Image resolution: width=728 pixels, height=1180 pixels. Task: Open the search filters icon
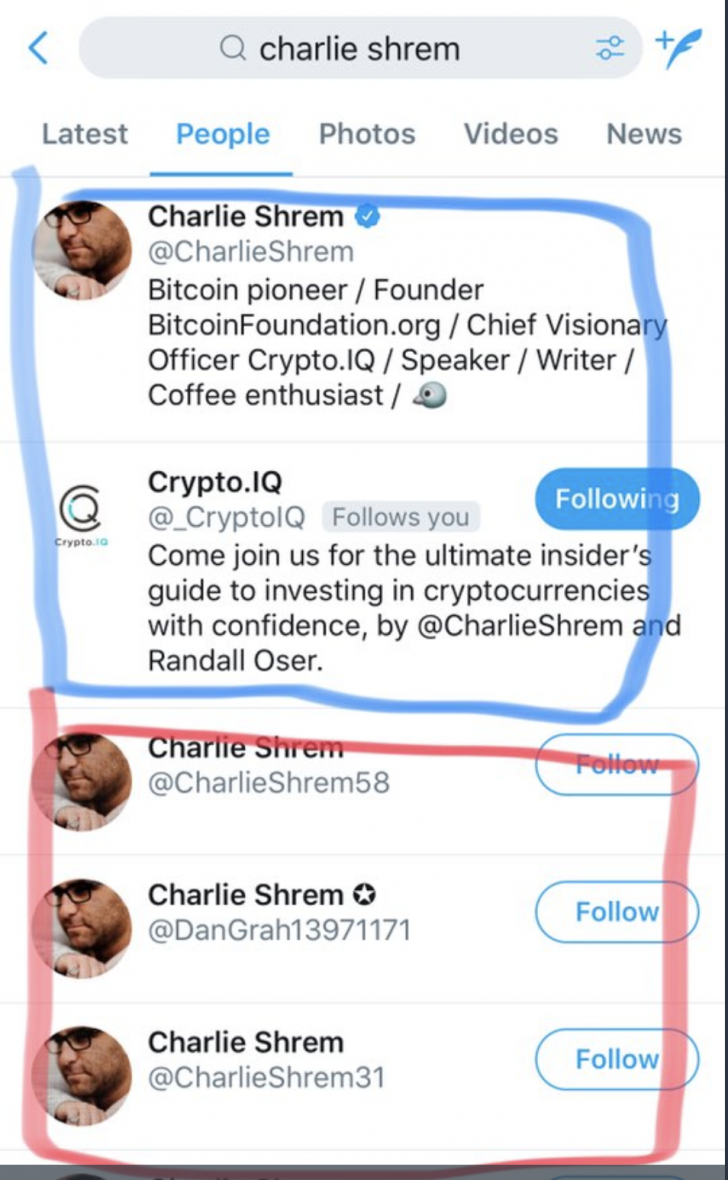point(612,46)
